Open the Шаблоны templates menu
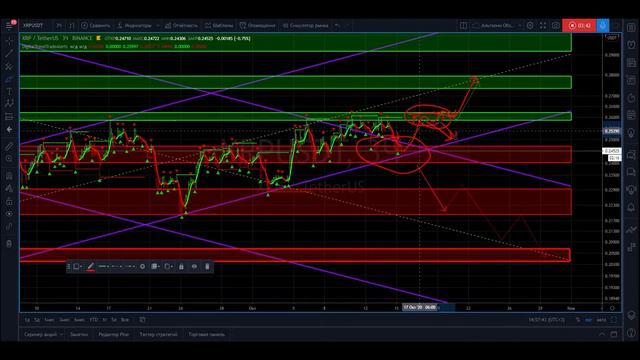The height and width of the screenshot is (360, 640). pyautogui.click(x=219, y=25)
